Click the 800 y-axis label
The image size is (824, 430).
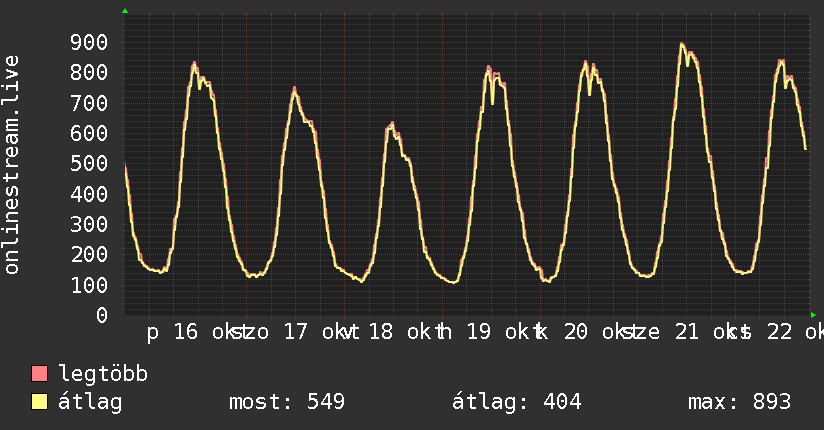pos(89,72)
